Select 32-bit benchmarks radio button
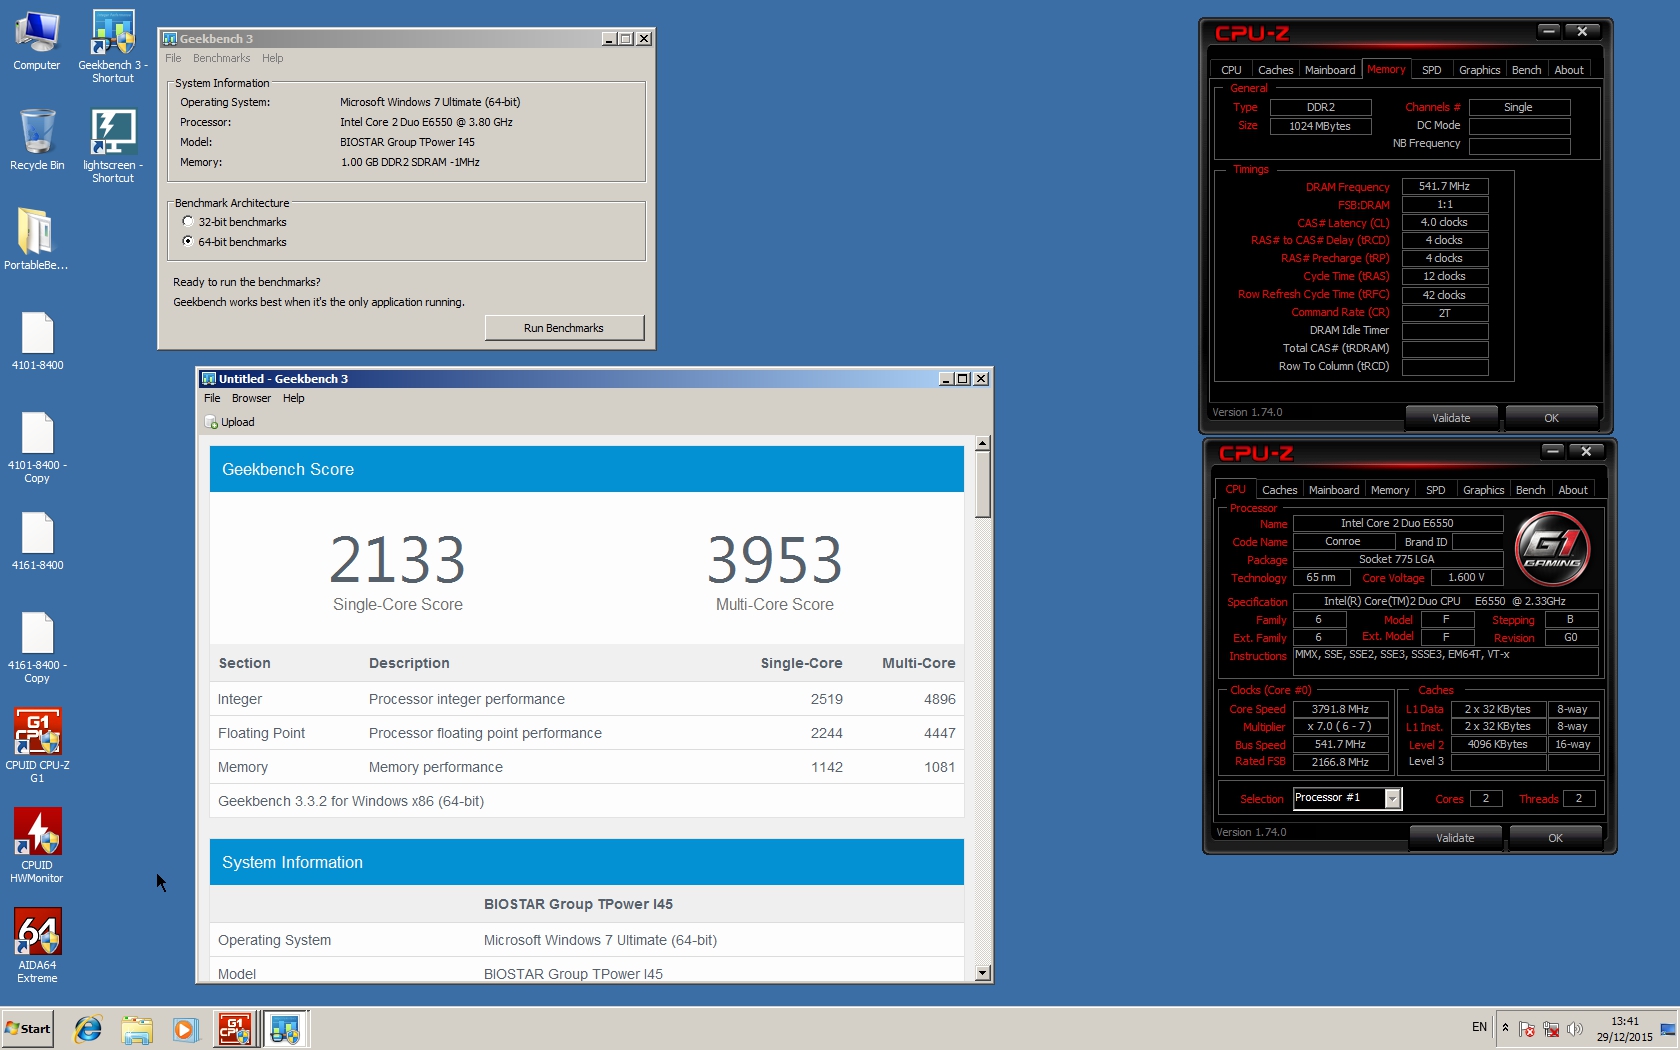This screenshot has height=1050, width=1680. (187, 222)
